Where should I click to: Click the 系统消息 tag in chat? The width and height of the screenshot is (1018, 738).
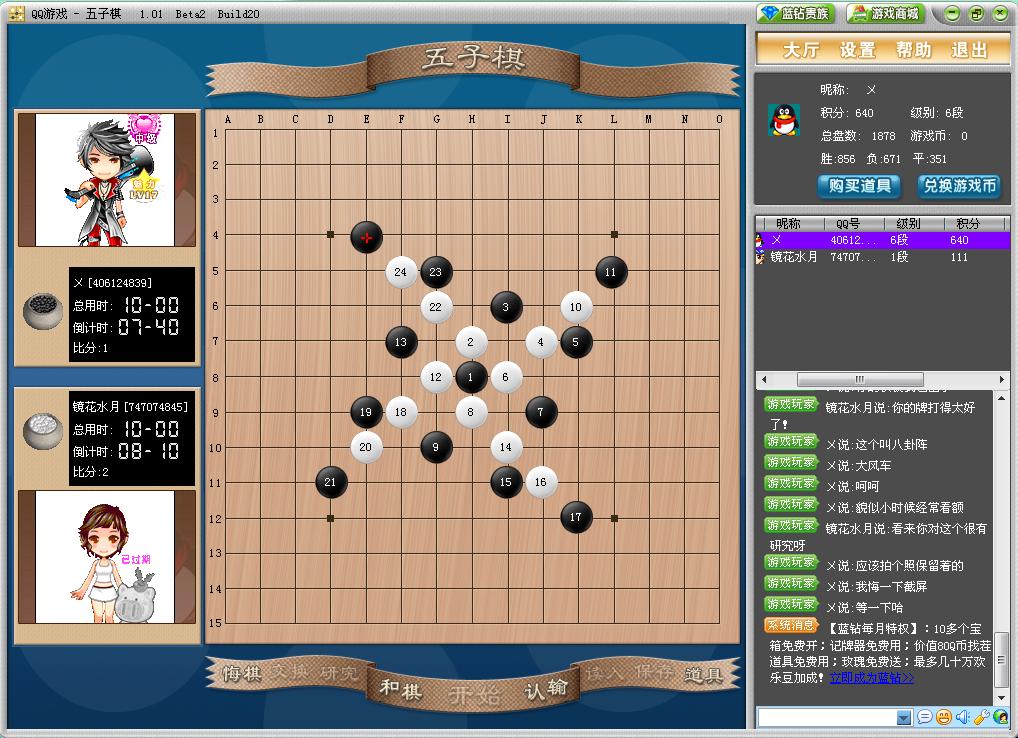coord(791,625)
